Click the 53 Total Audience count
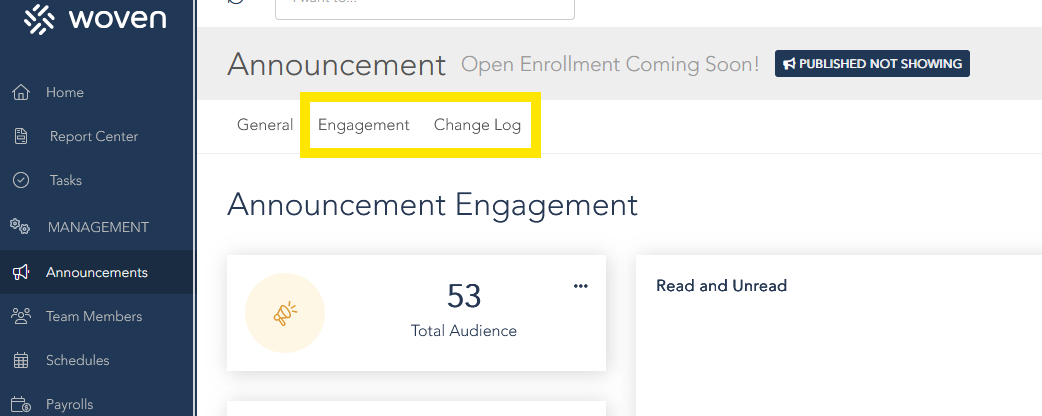 coord(464,297)
